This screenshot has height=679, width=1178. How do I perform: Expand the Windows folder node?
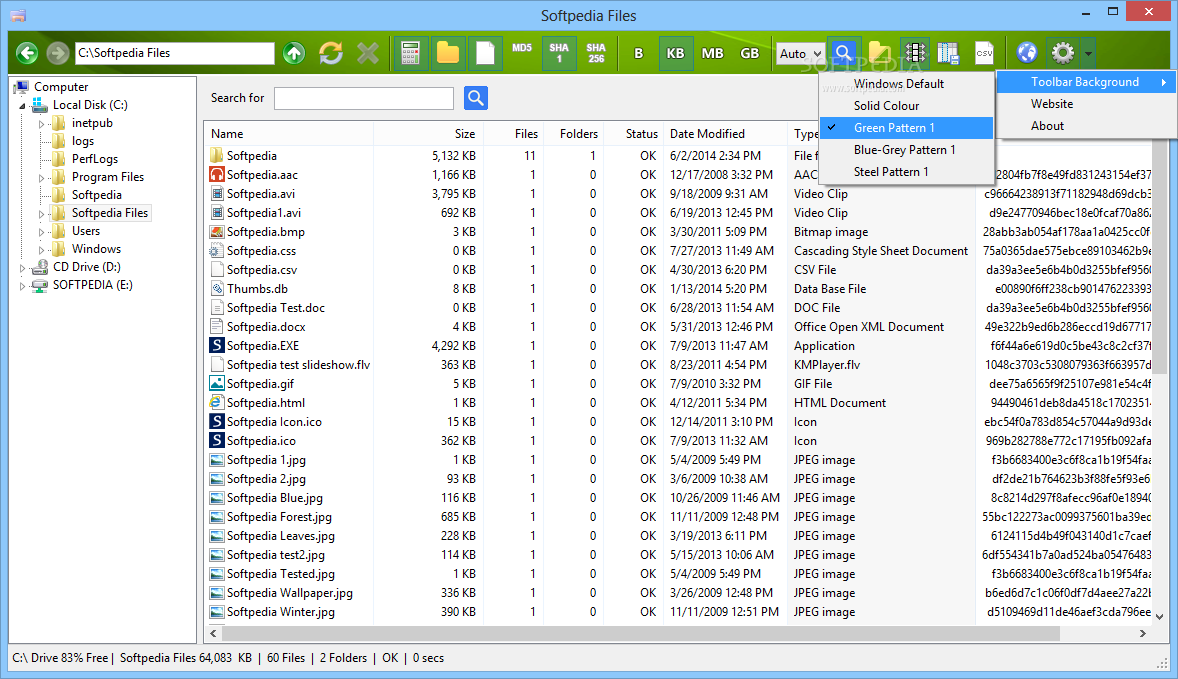click(41, 249)
